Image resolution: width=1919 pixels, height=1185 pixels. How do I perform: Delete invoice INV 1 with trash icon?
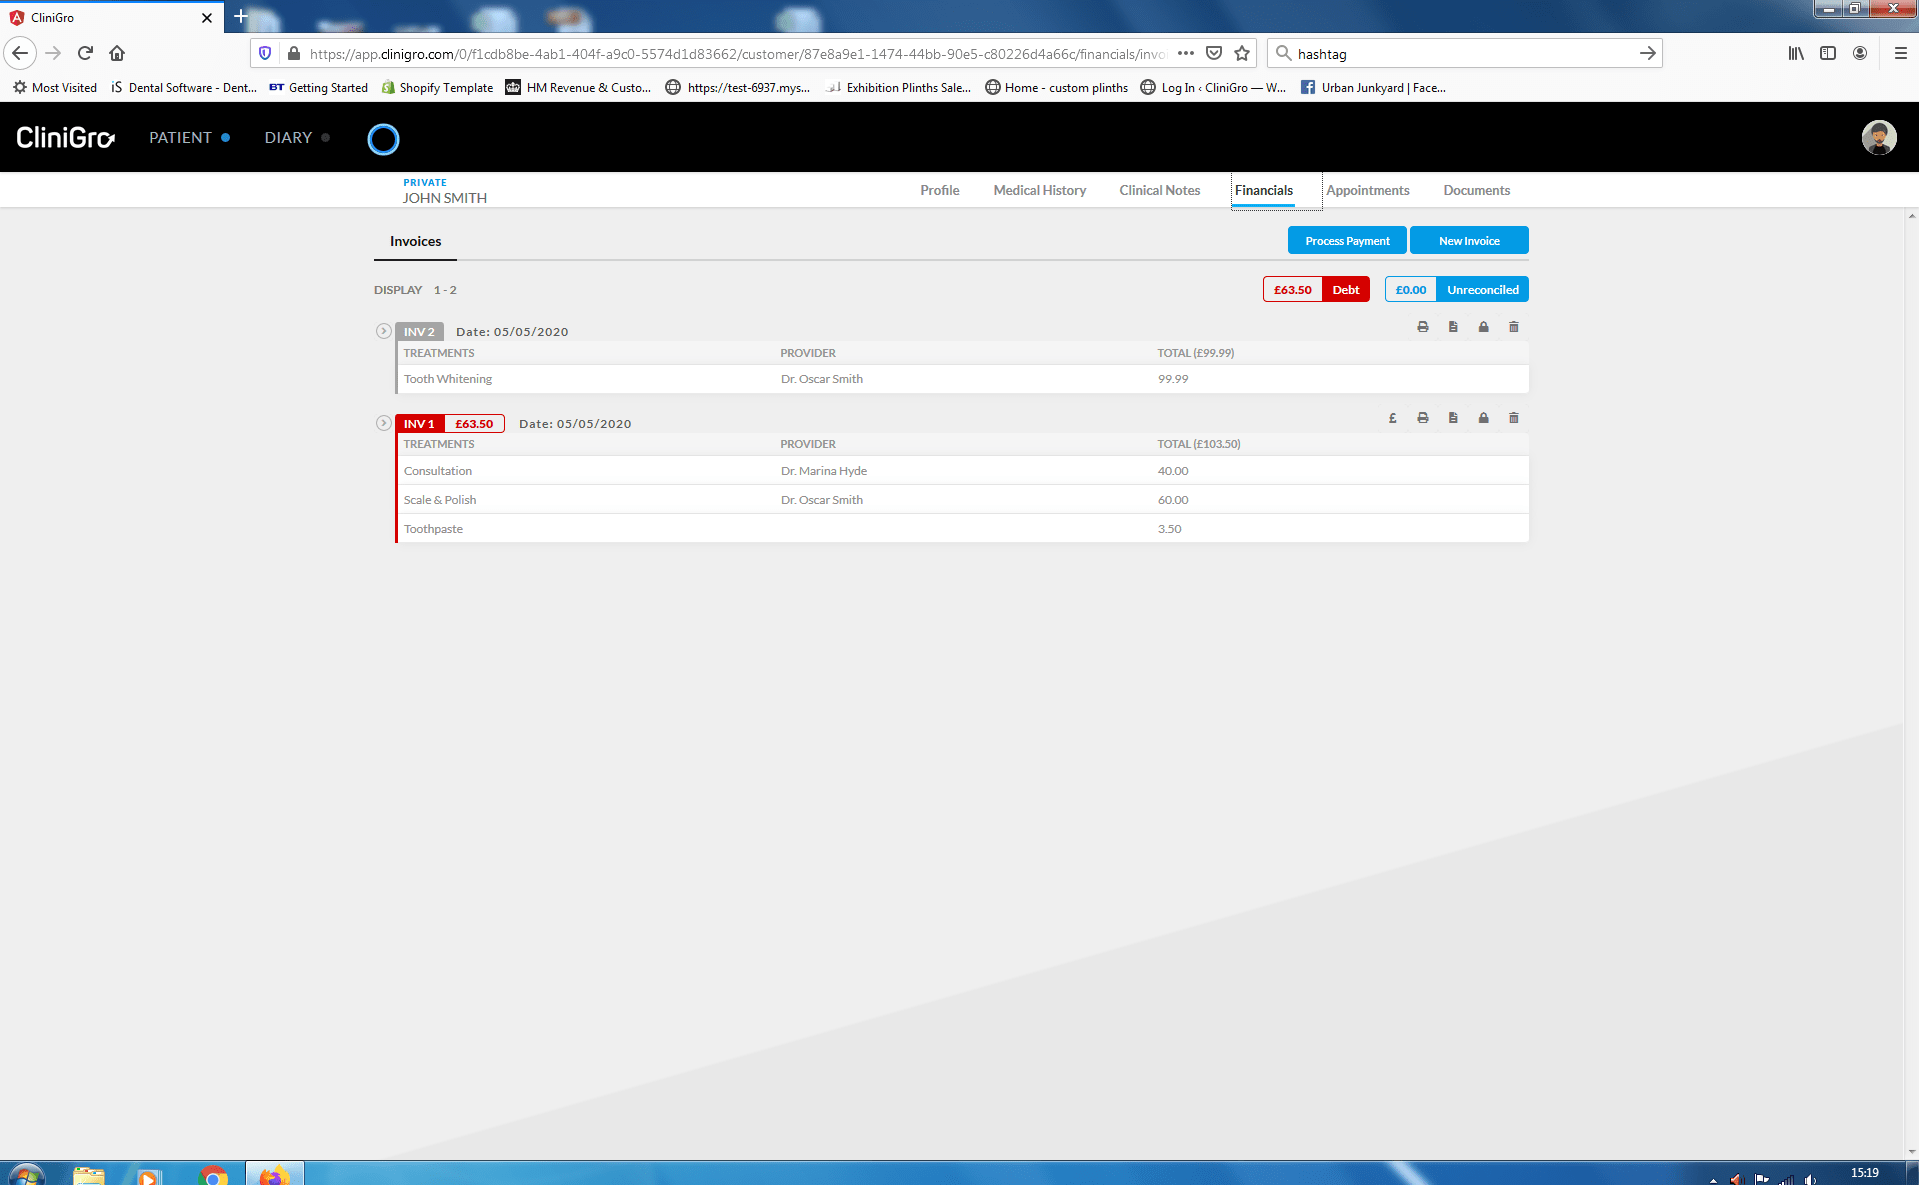click(x=1513, y=418)
